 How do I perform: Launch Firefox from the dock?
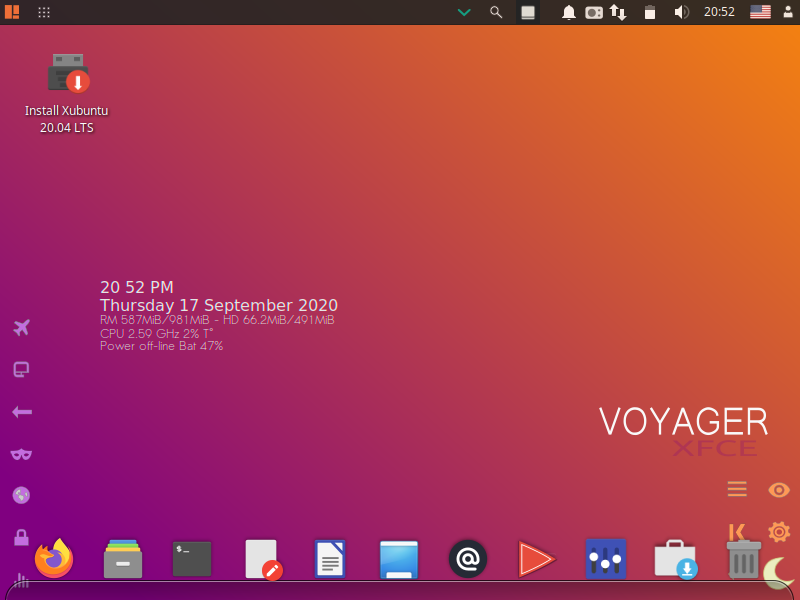tap(54, 558)
